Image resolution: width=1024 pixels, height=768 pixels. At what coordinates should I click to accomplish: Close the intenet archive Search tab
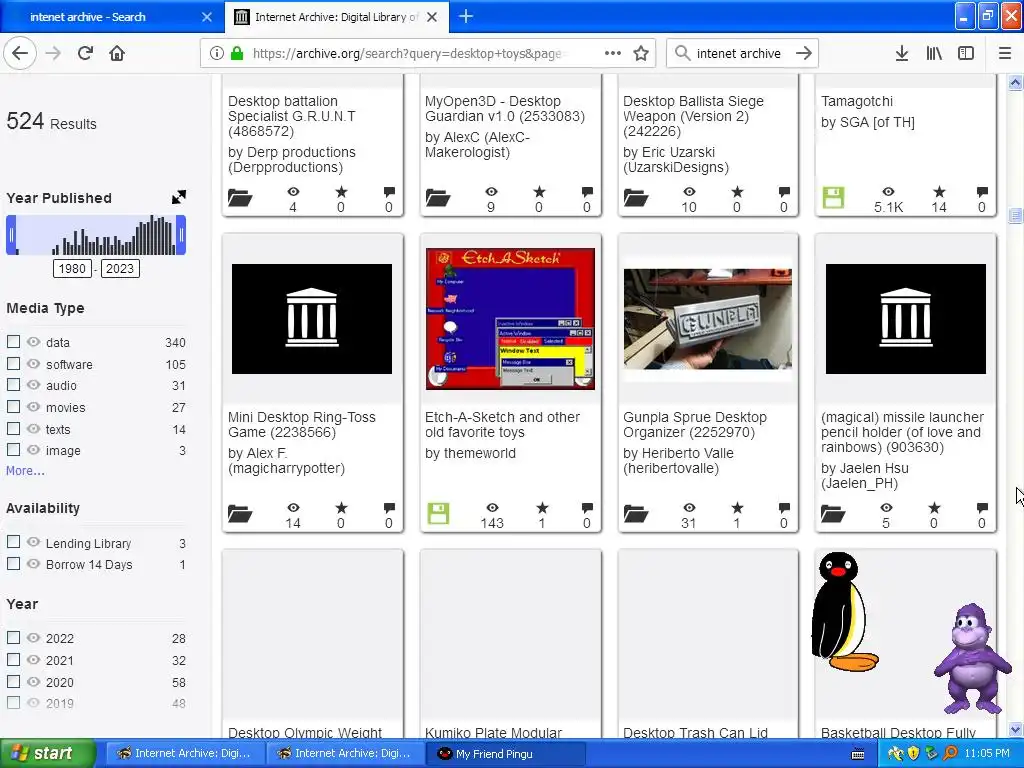207,17
